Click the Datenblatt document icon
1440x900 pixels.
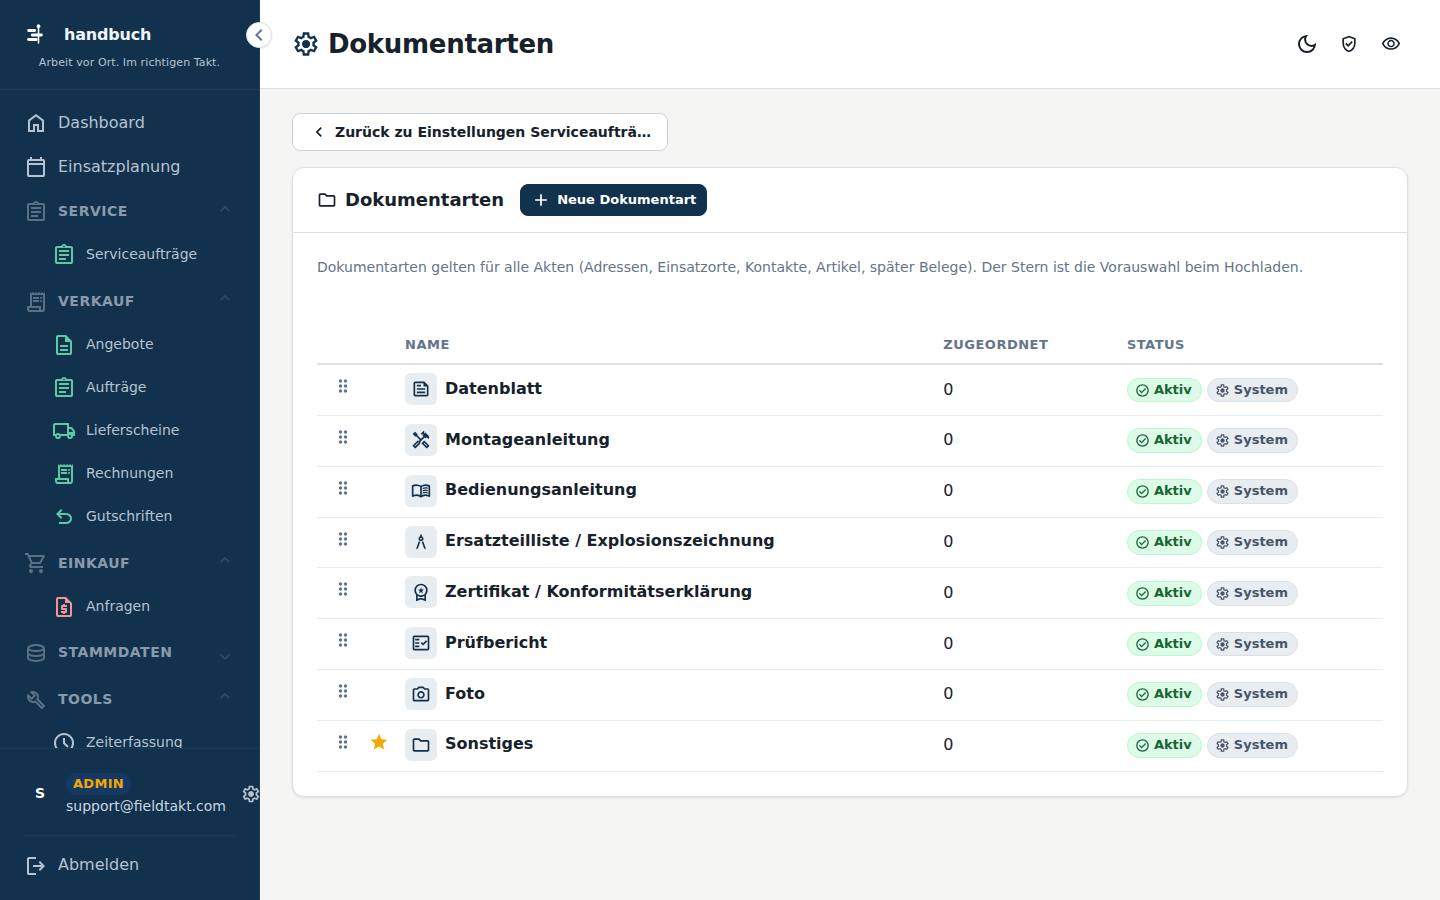click(x=421, y=389)
